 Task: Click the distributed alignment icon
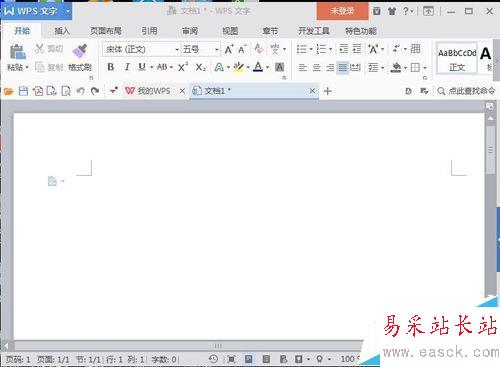click(x=355, y=67)
